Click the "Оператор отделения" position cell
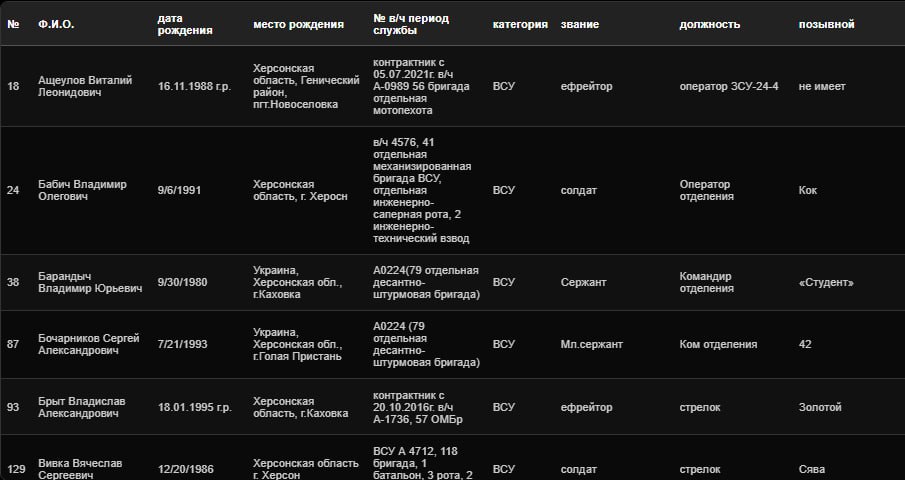This screenshot has width=905, height=480. coord(706,190)
